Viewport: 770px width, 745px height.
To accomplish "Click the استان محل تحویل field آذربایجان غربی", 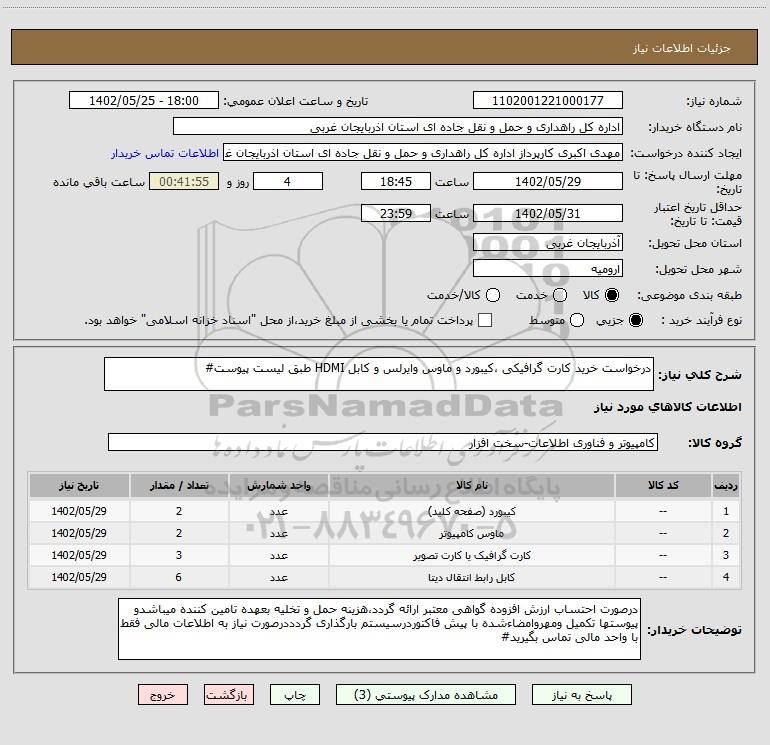I will (x=548, y=242).
